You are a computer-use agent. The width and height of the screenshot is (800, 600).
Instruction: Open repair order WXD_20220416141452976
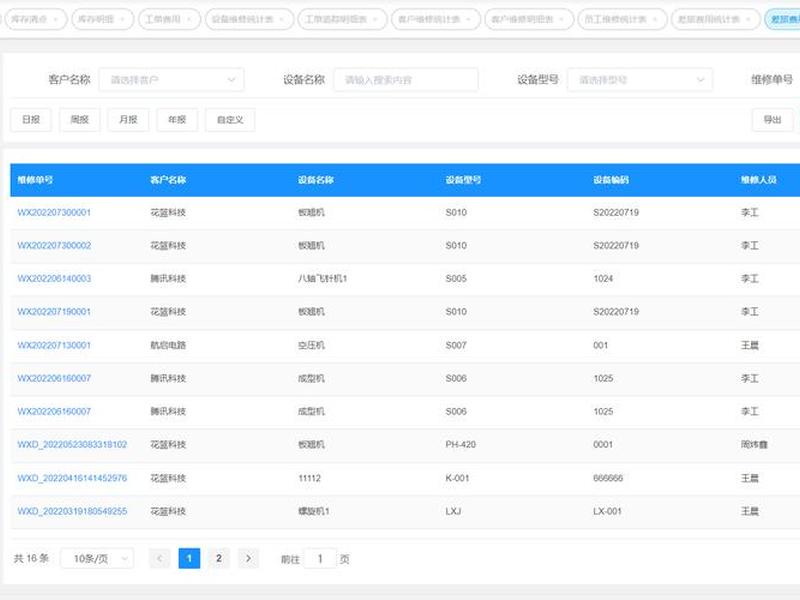pyautogui.click(x=72, y=478)
